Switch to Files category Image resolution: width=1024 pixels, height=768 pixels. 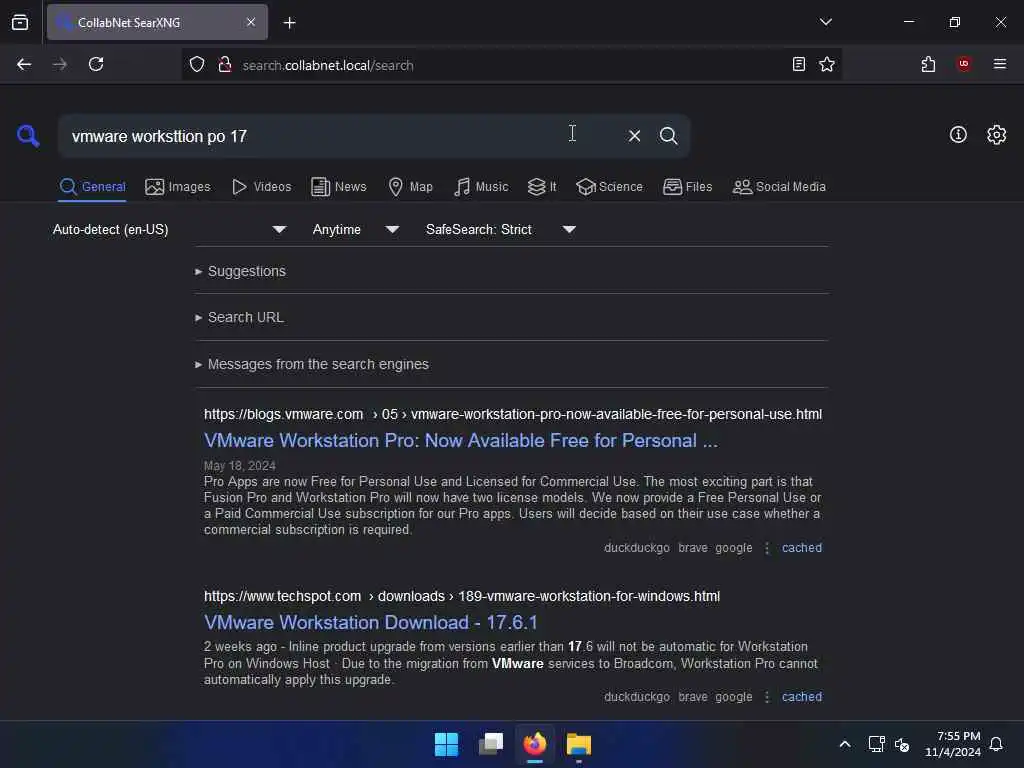coord(687,187)
